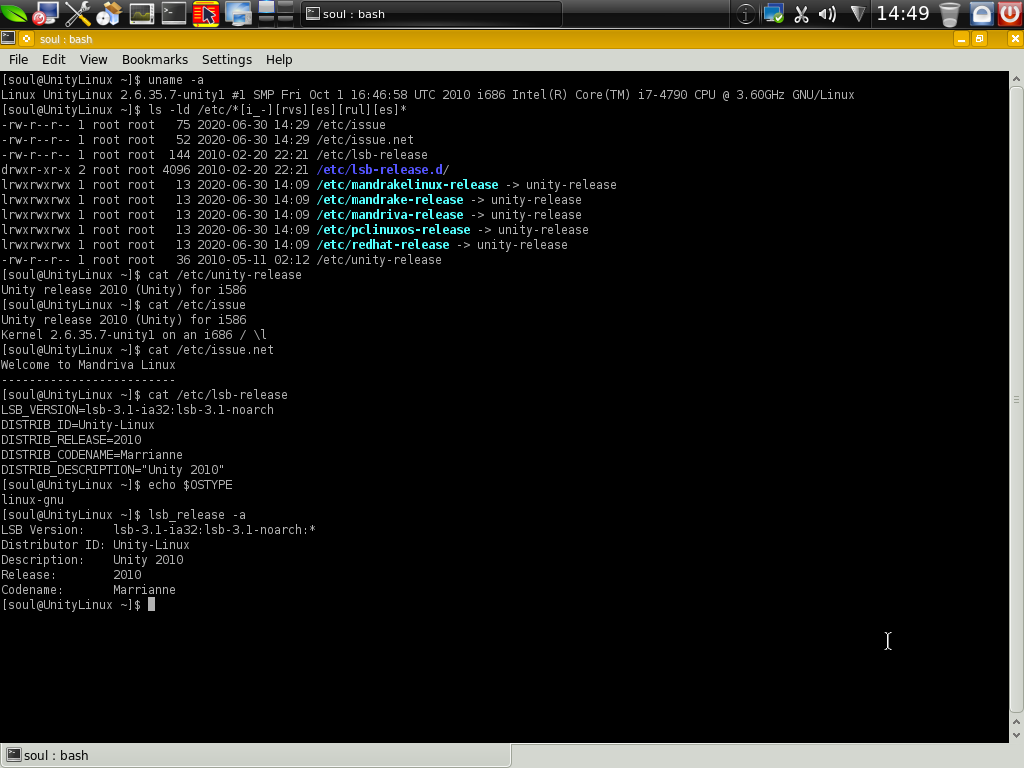Open the trash can icon
This screenshot has width=1024, height=768.
pyautogui.click(x=950, y=14)
